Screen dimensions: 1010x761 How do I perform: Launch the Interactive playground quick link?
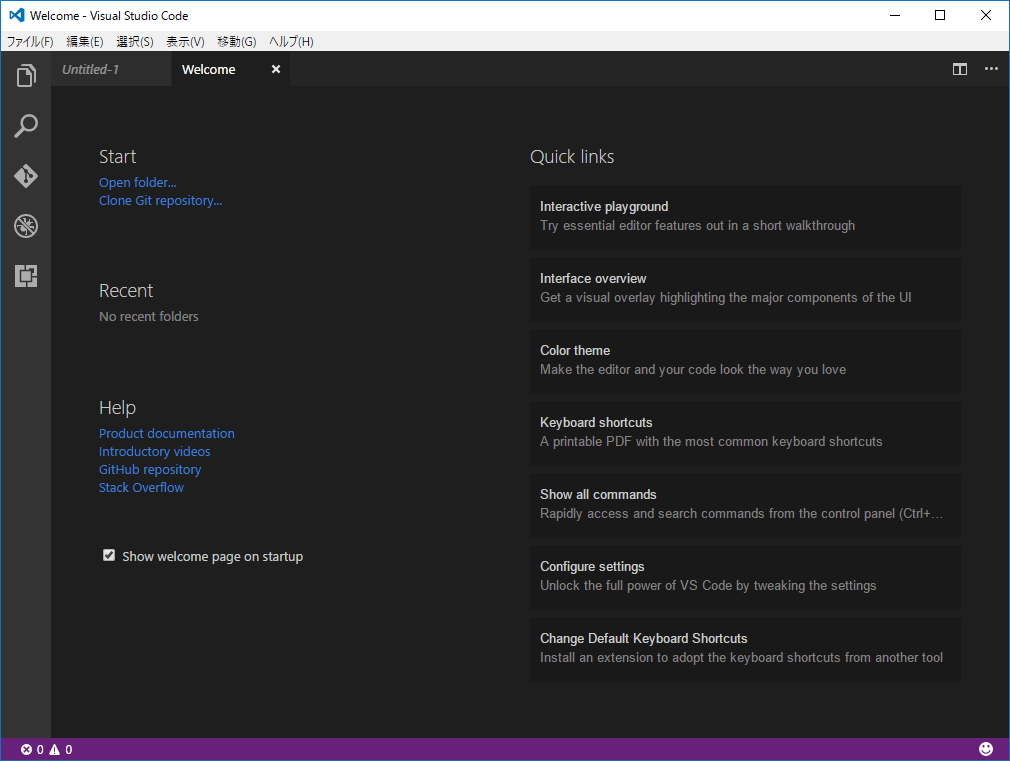pos(745,218)
